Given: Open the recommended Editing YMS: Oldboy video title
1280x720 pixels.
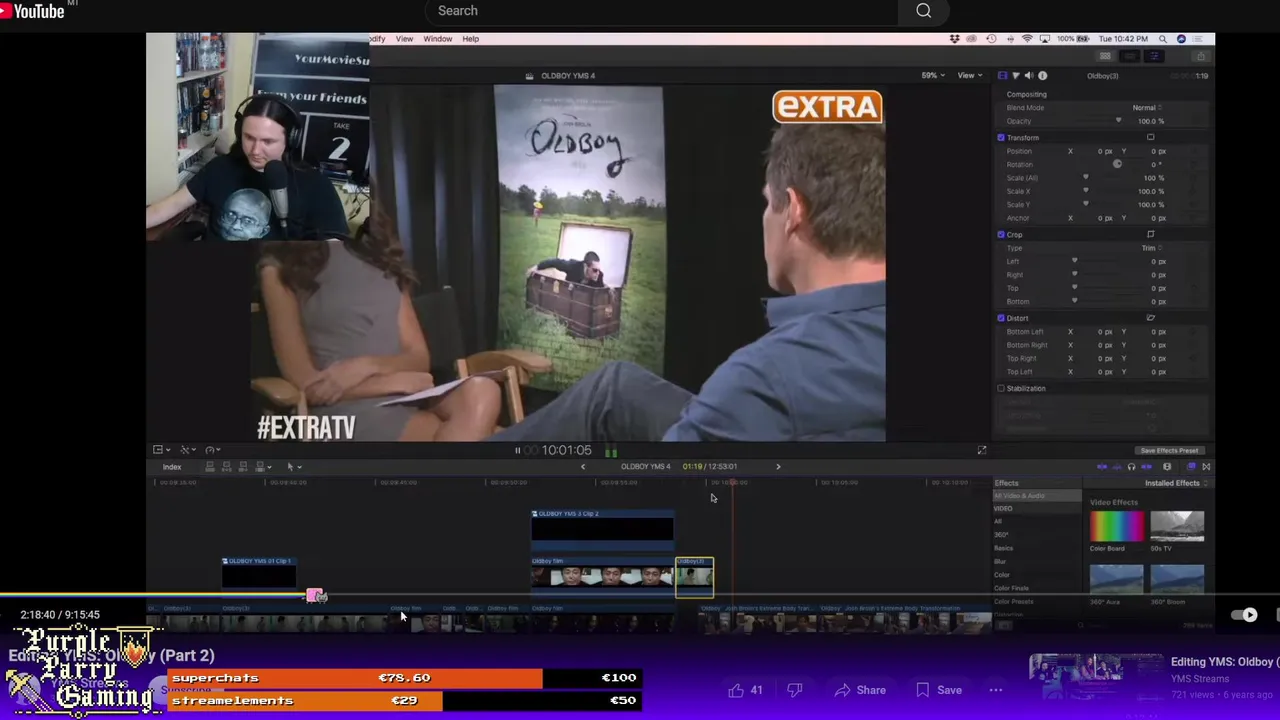Looking at the screenshot, I should pyautogui.click(x=1225, y=662).
